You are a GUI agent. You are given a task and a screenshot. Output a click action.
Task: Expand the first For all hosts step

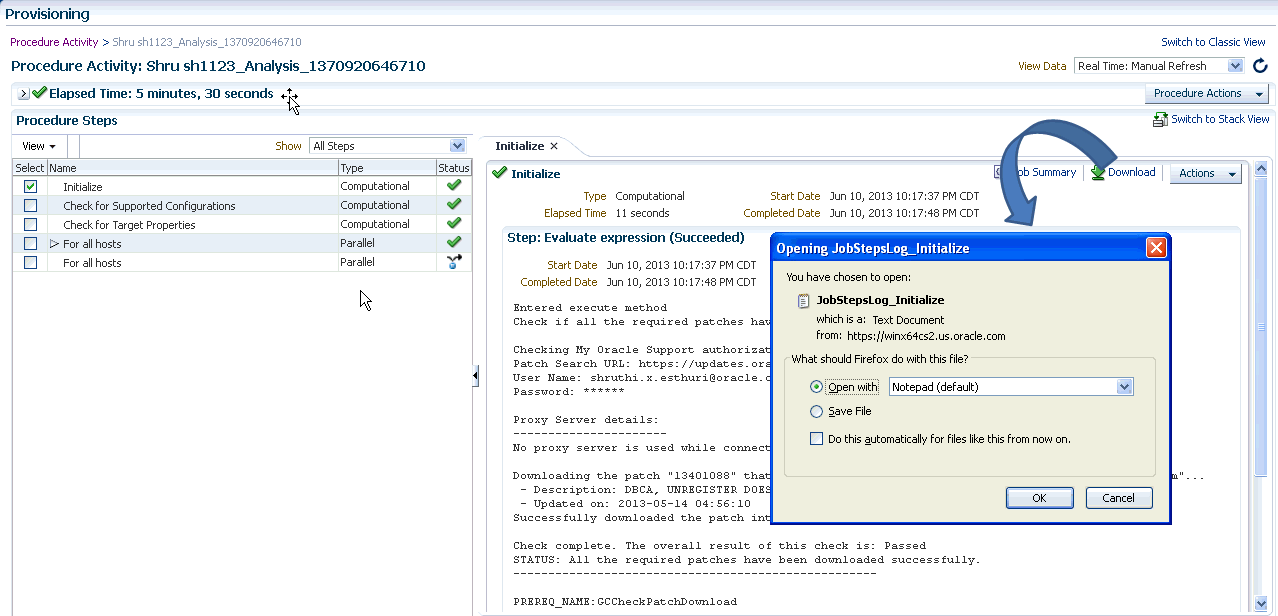(x=55, y=244)
